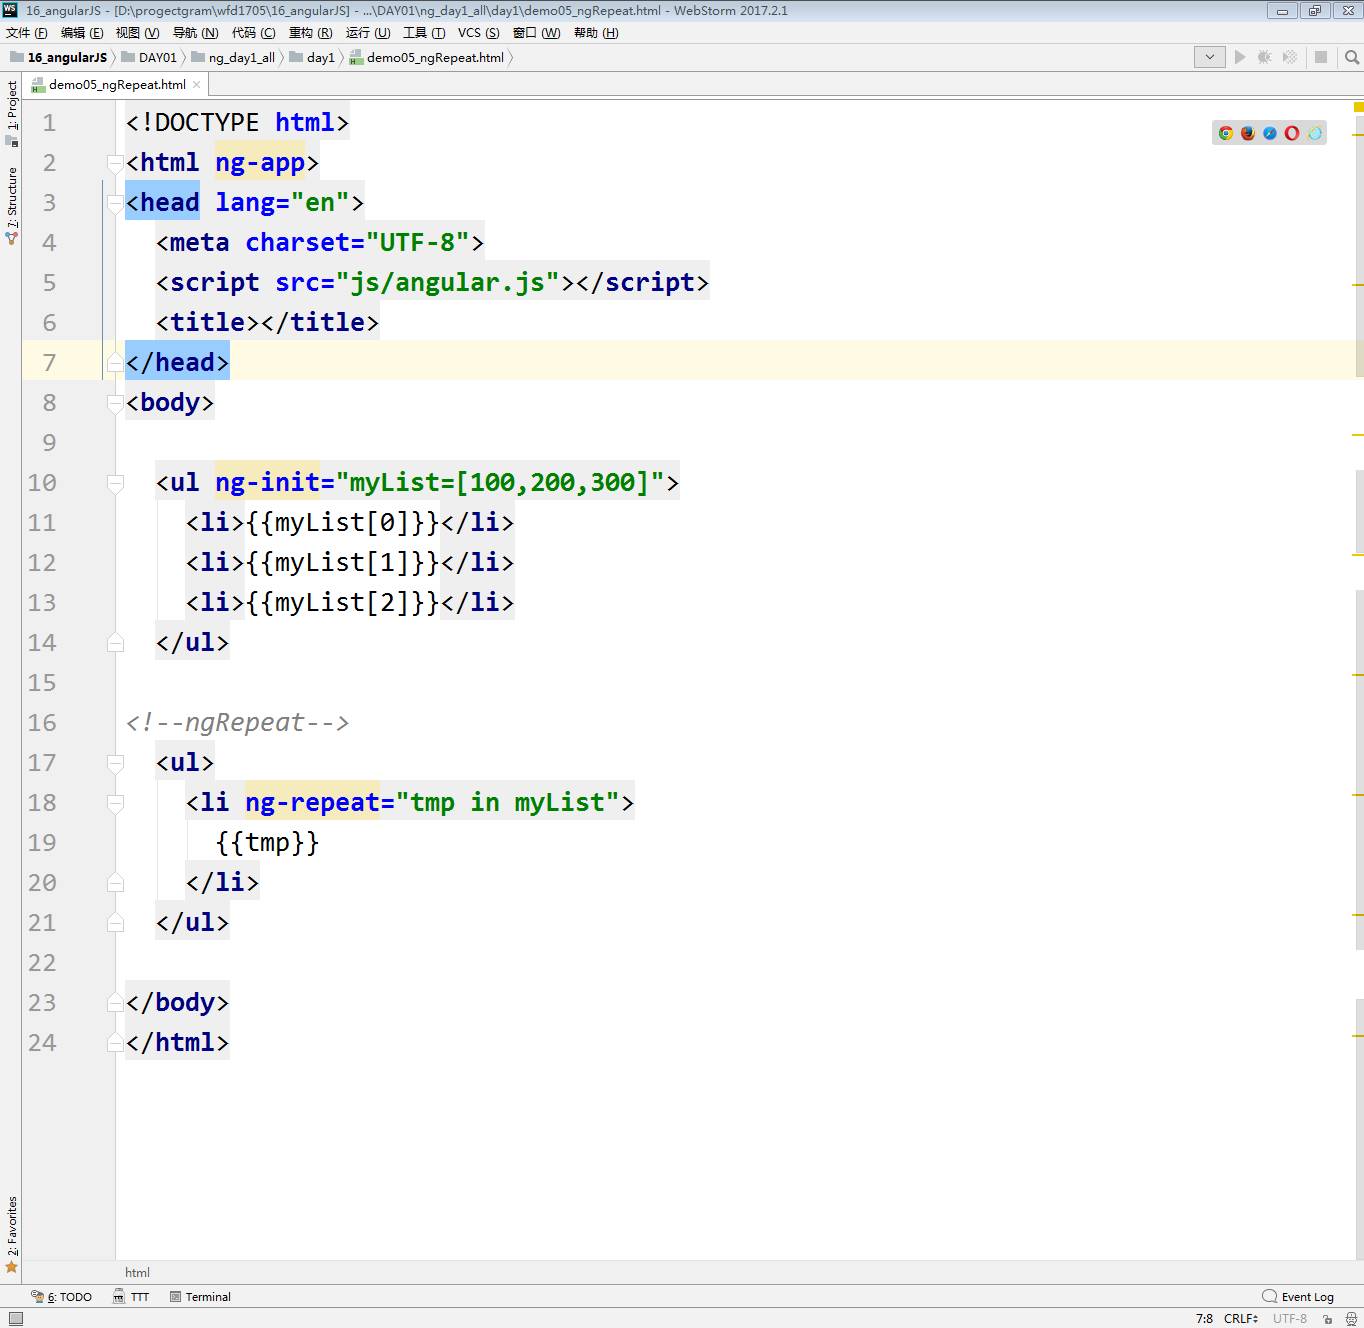Open the file in Firefox browser
Image resolution: width=1364 pixels, height=1328 pixels.
click(x=1247, y=133)
